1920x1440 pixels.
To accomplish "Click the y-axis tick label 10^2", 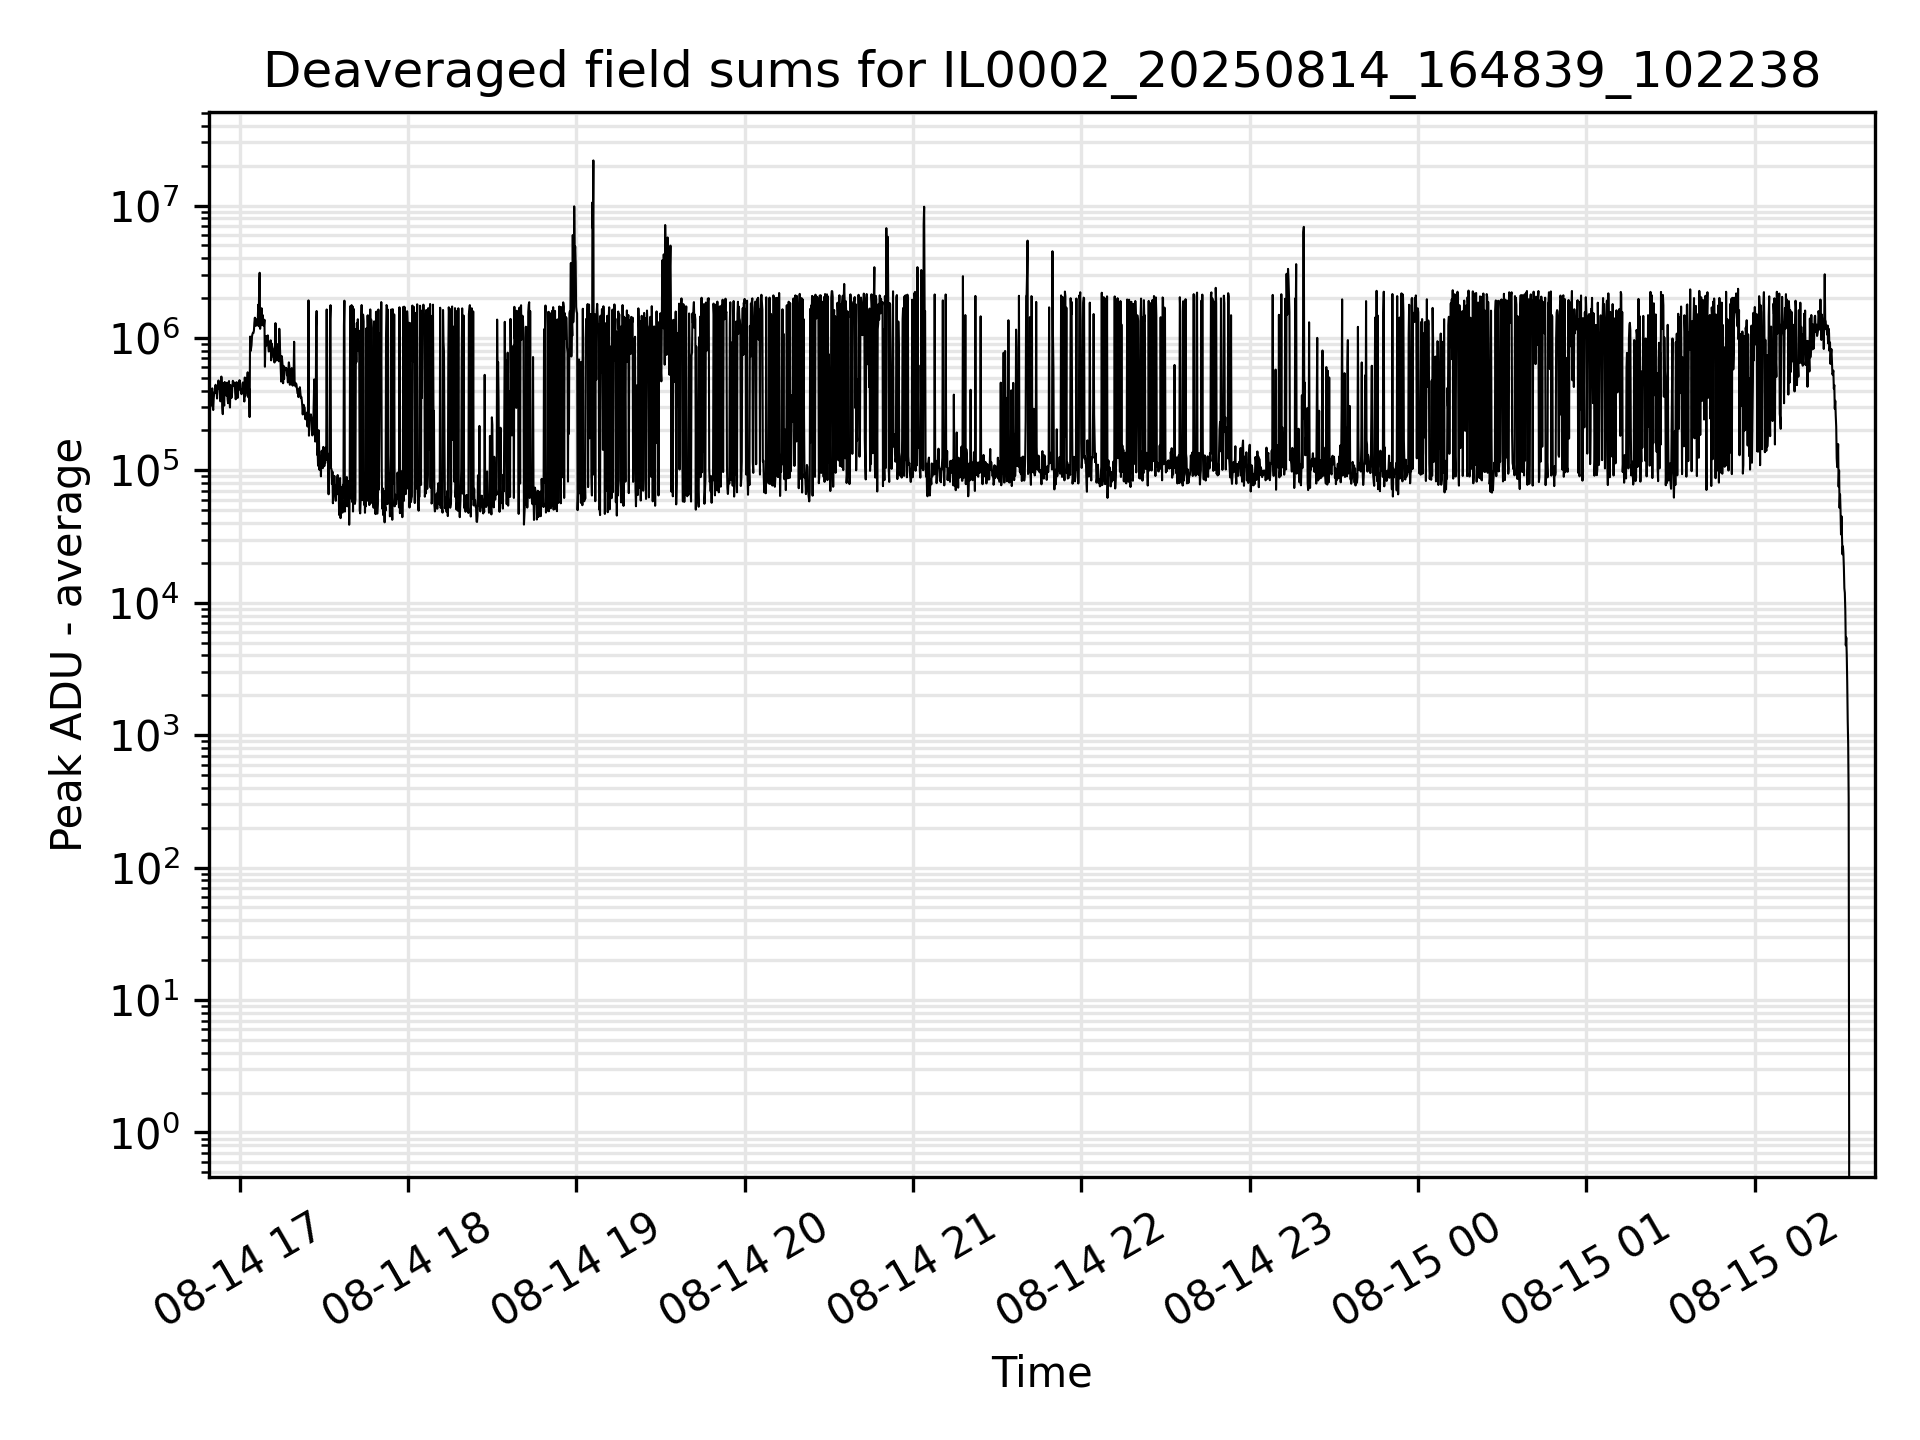I will (x=146, y=869).
